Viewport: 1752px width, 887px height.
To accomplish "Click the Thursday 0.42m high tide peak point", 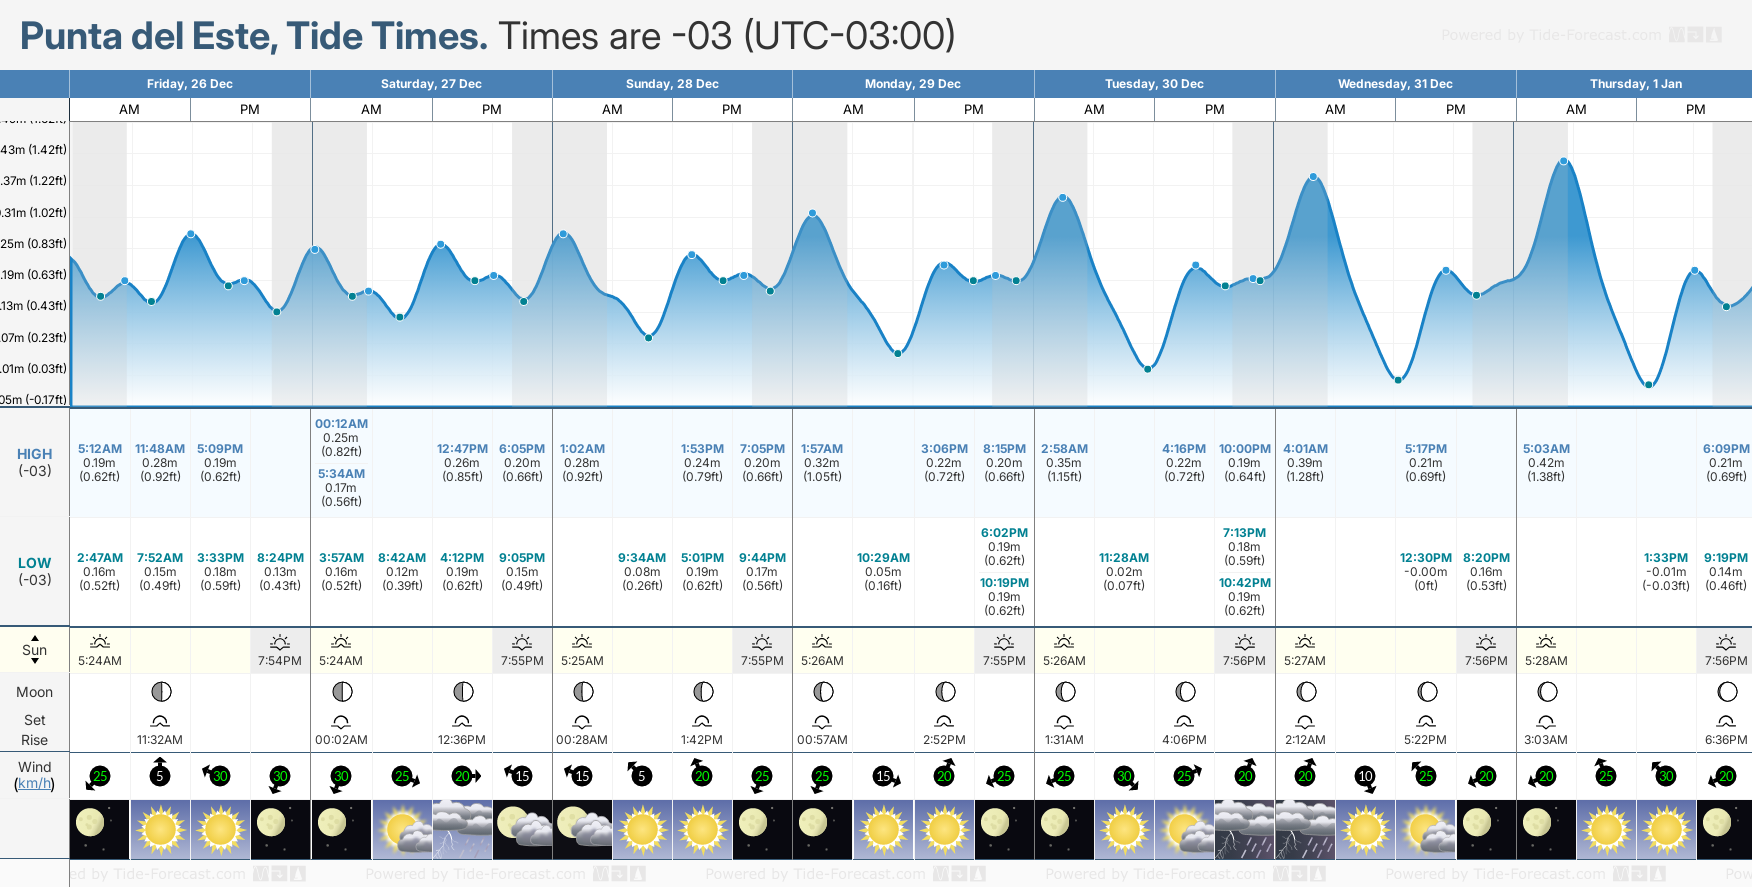I will tap(1564, 161).
